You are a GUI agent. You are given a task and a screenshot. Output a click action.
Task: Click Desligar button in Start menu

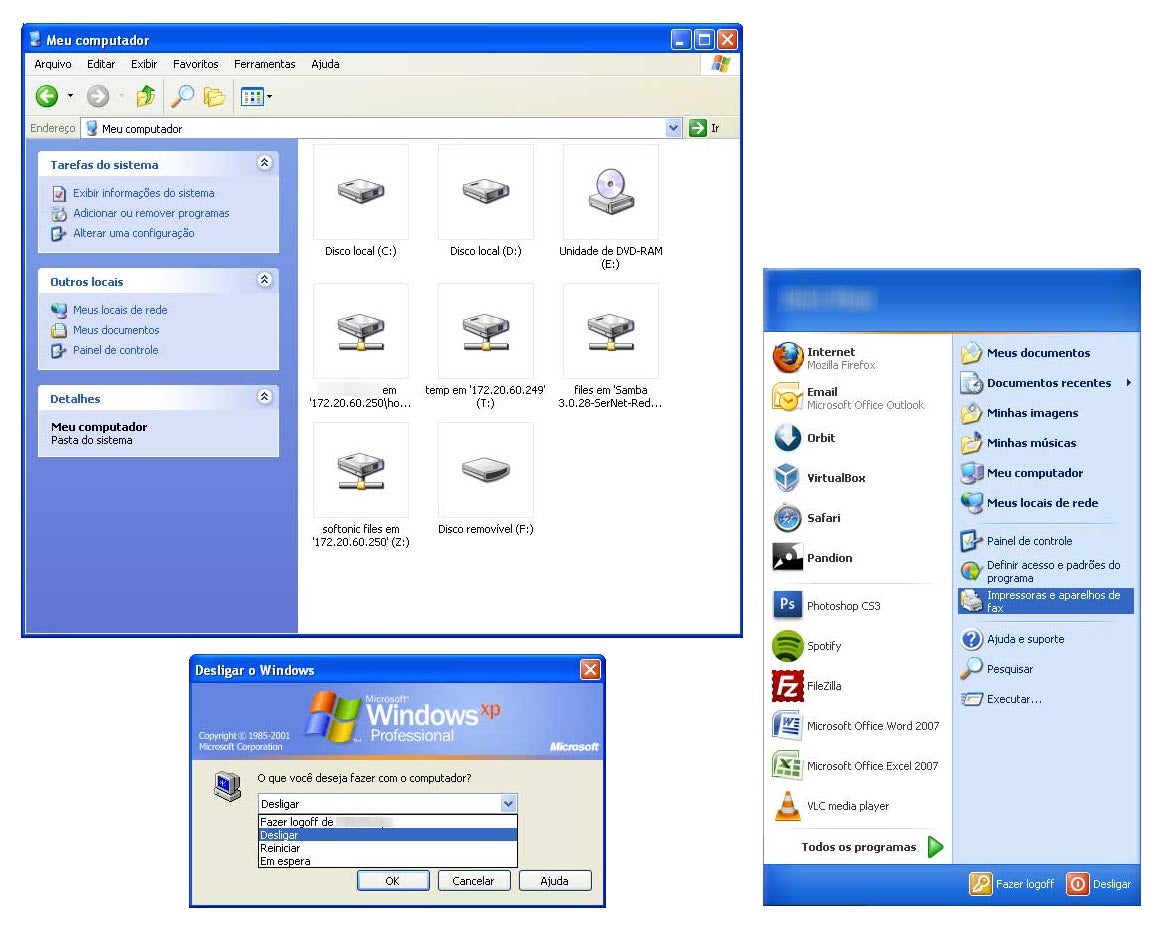click(x=1099, y=884)
